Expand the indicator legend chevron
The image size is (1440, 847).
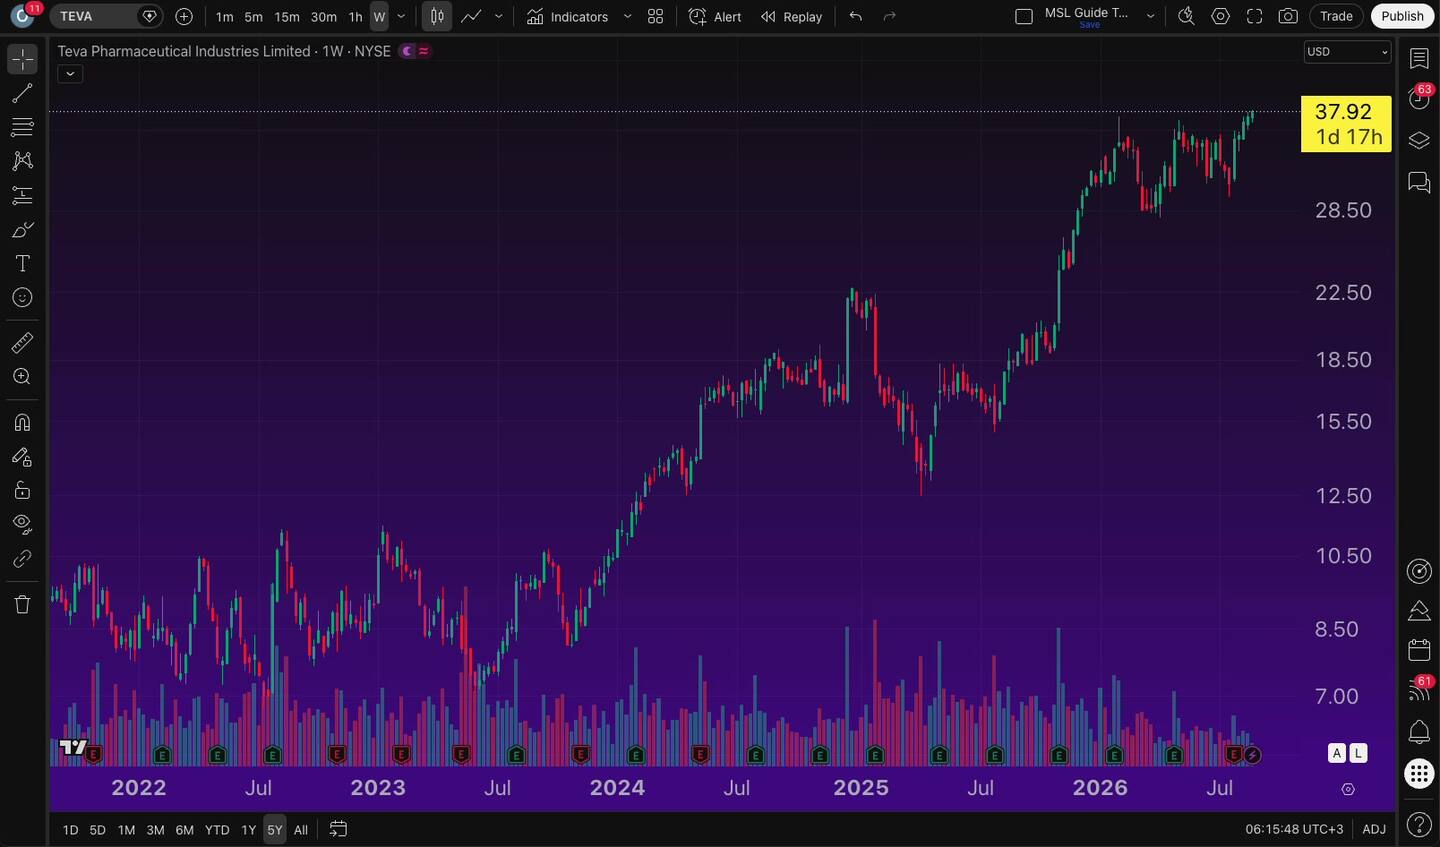(70, 74)
